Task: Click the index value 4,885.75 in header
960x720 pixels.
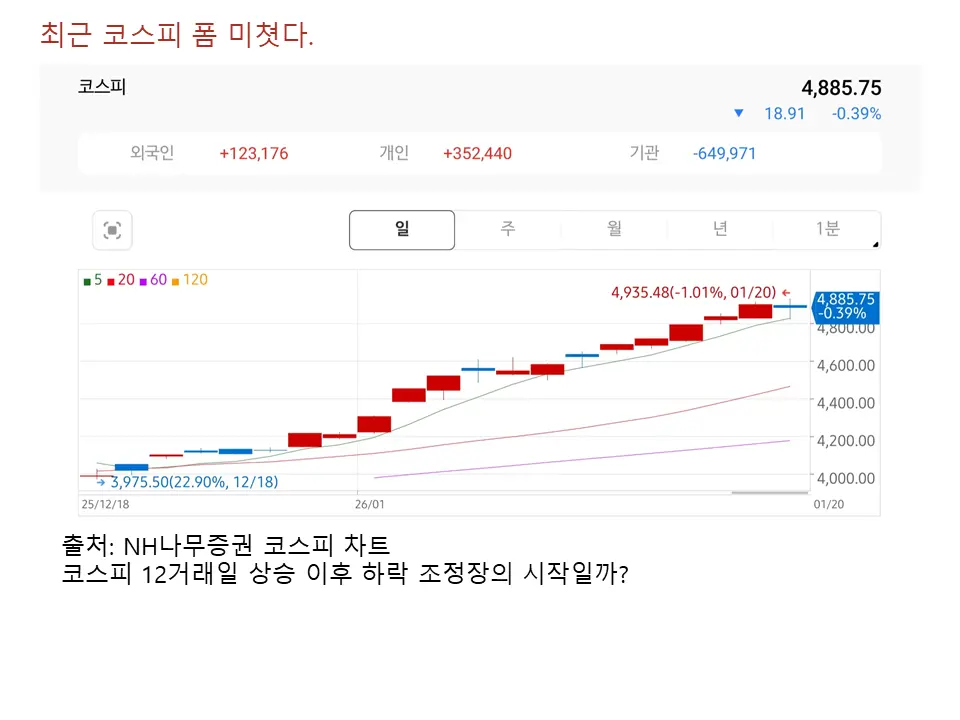Action: pyautogui.click(x=841, y=88)
